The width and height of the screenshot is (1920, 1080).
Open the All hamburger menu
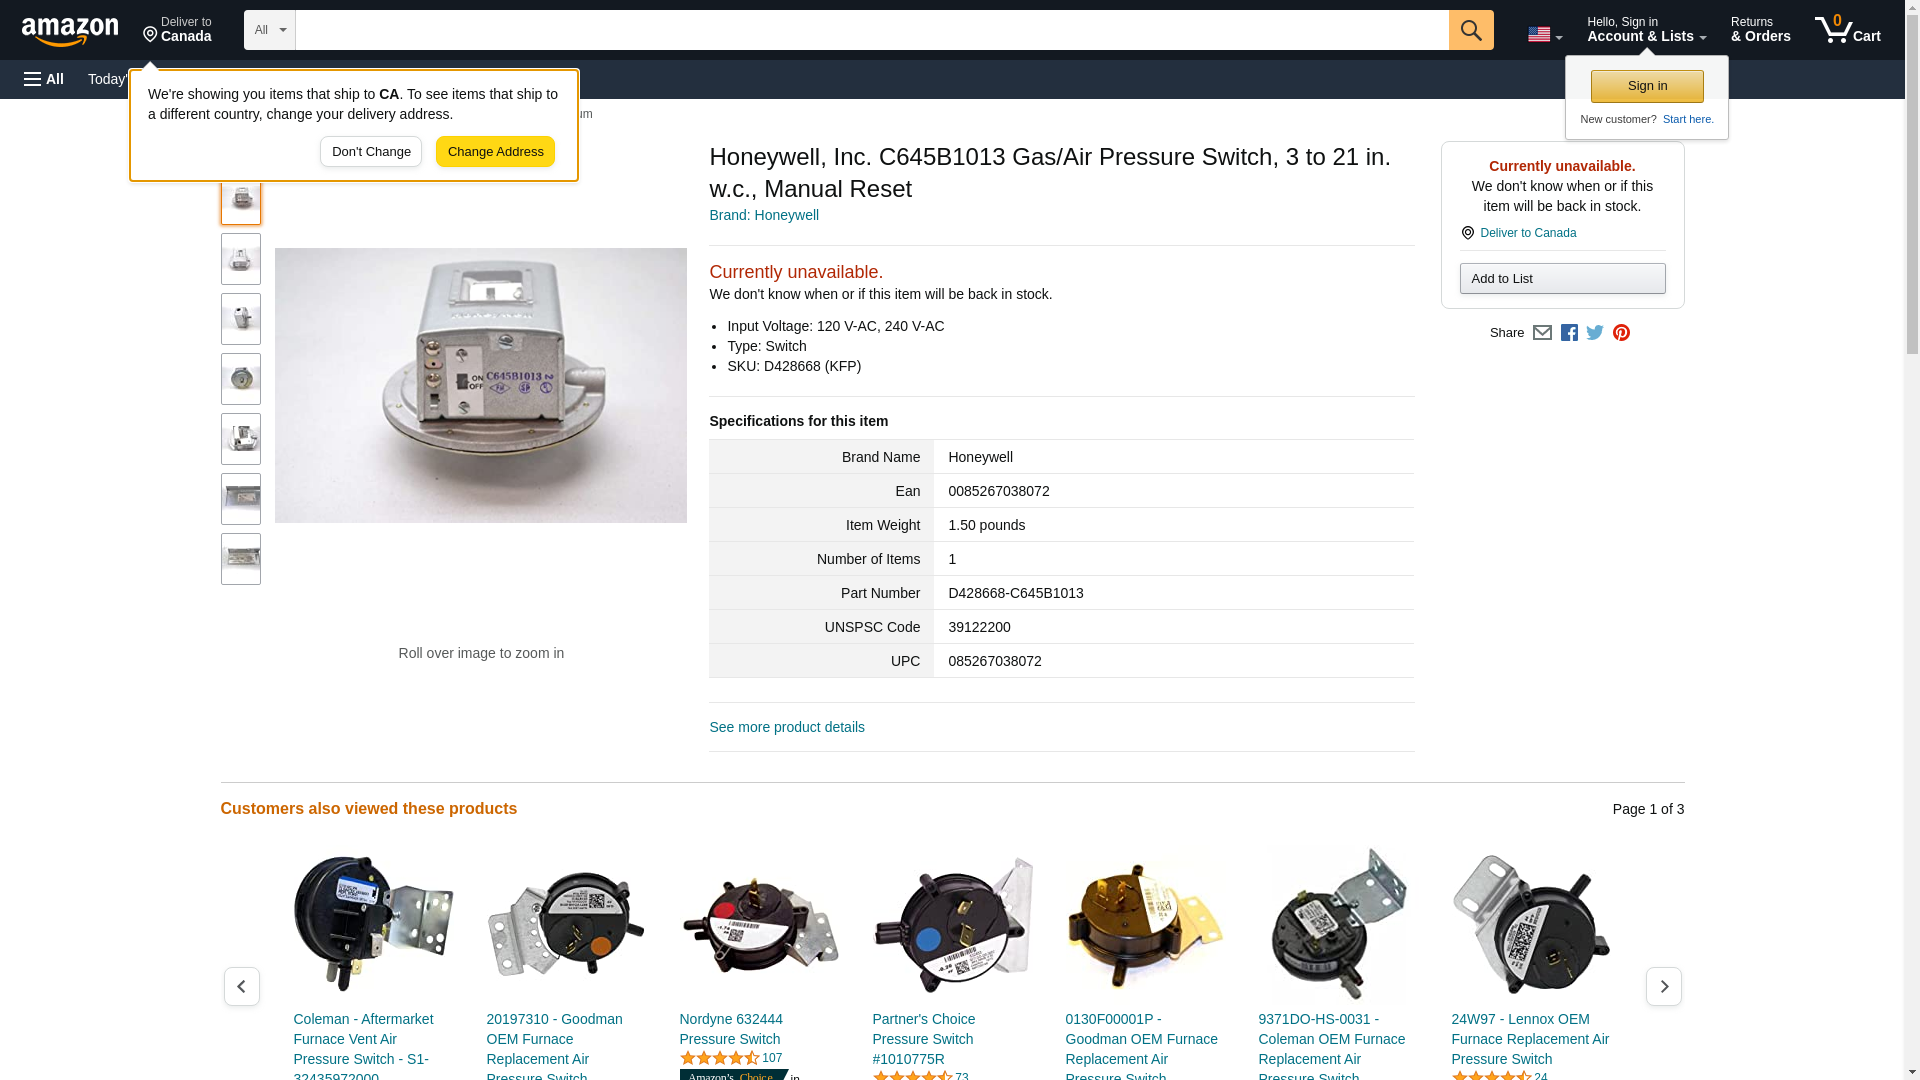[44, 79]
